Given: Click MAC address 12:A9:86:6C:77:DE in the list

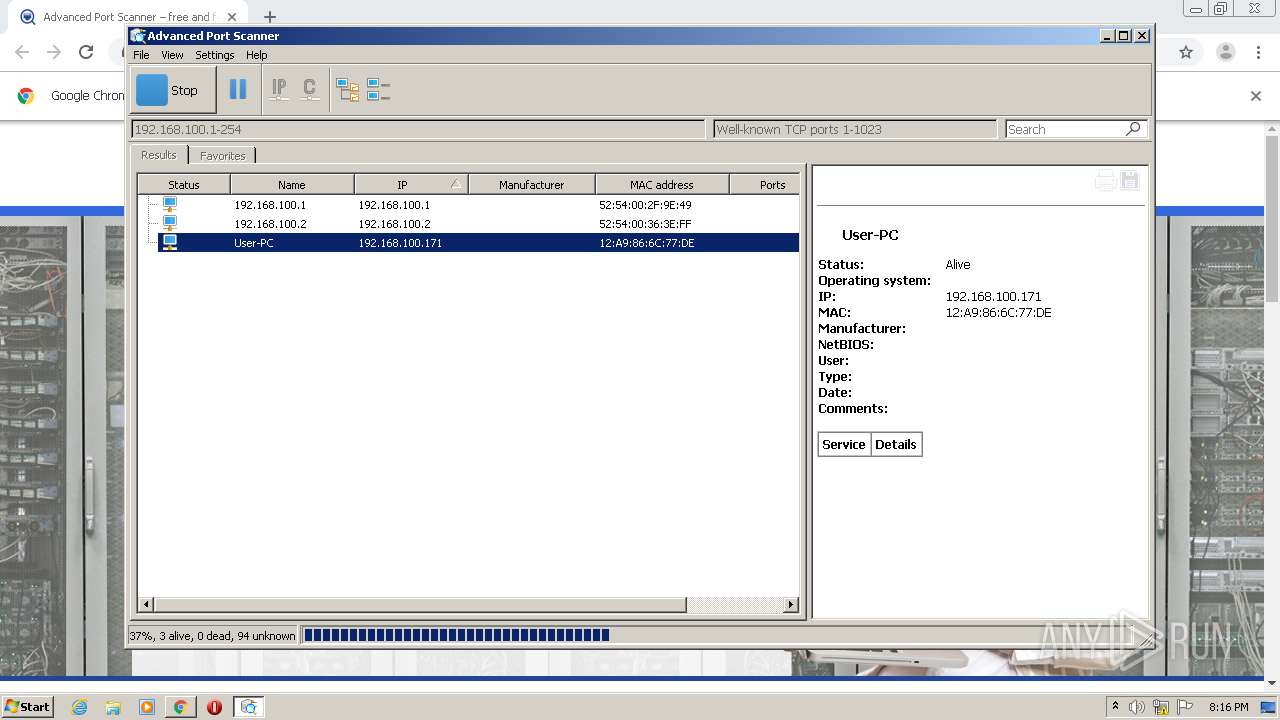Looking at the screenshot, I should (x=647, y=243).
